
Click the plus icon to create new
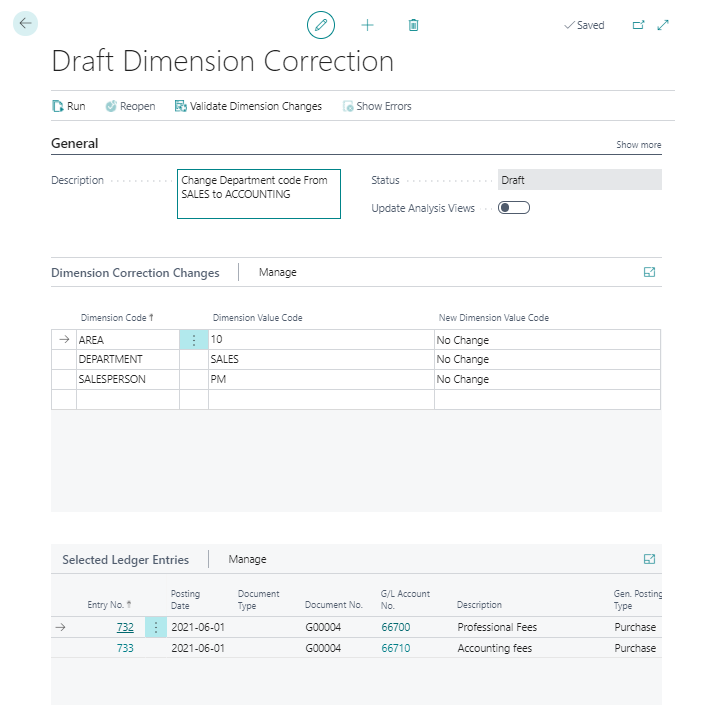click(x=367, y=25)
